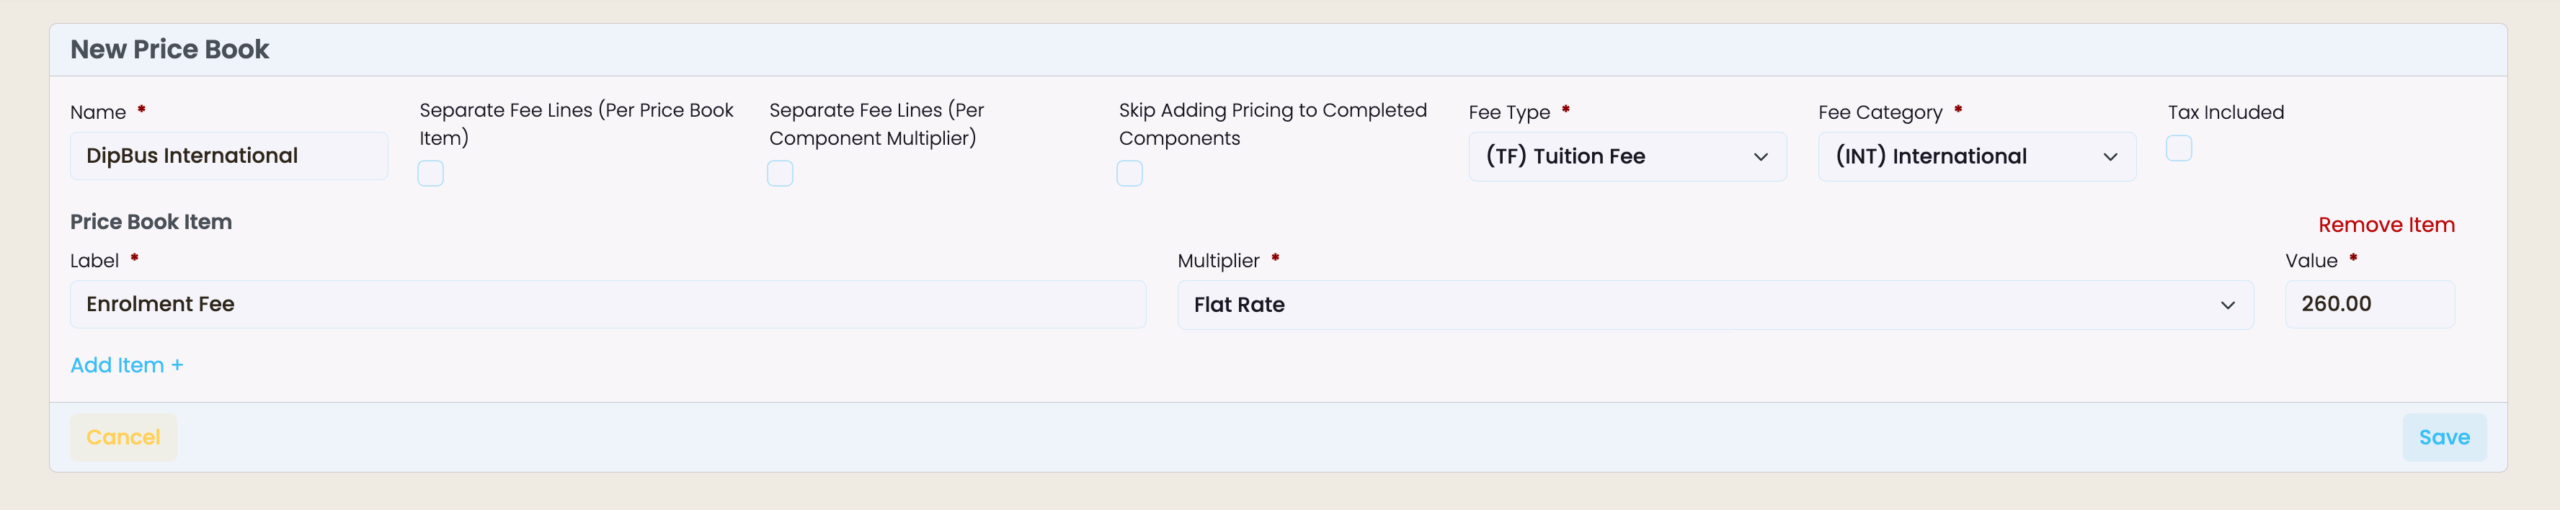2560x510 pixels.
Task: Click the Add Item + link
Action: point(127,366)
